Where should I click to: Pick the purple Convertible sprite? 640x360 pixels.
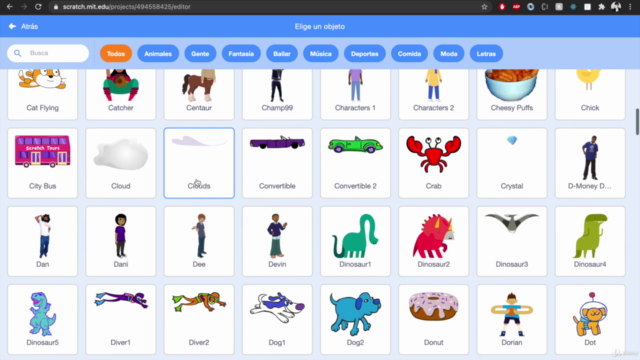(277, 163)
